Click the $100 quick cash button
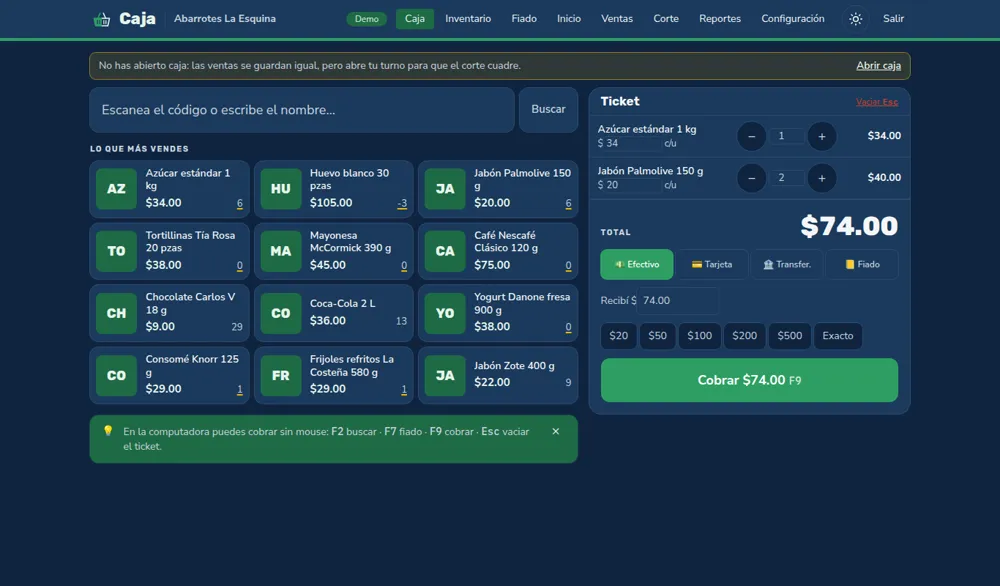Viewport: 1000px width, 586px height. [x=699, y=336]
